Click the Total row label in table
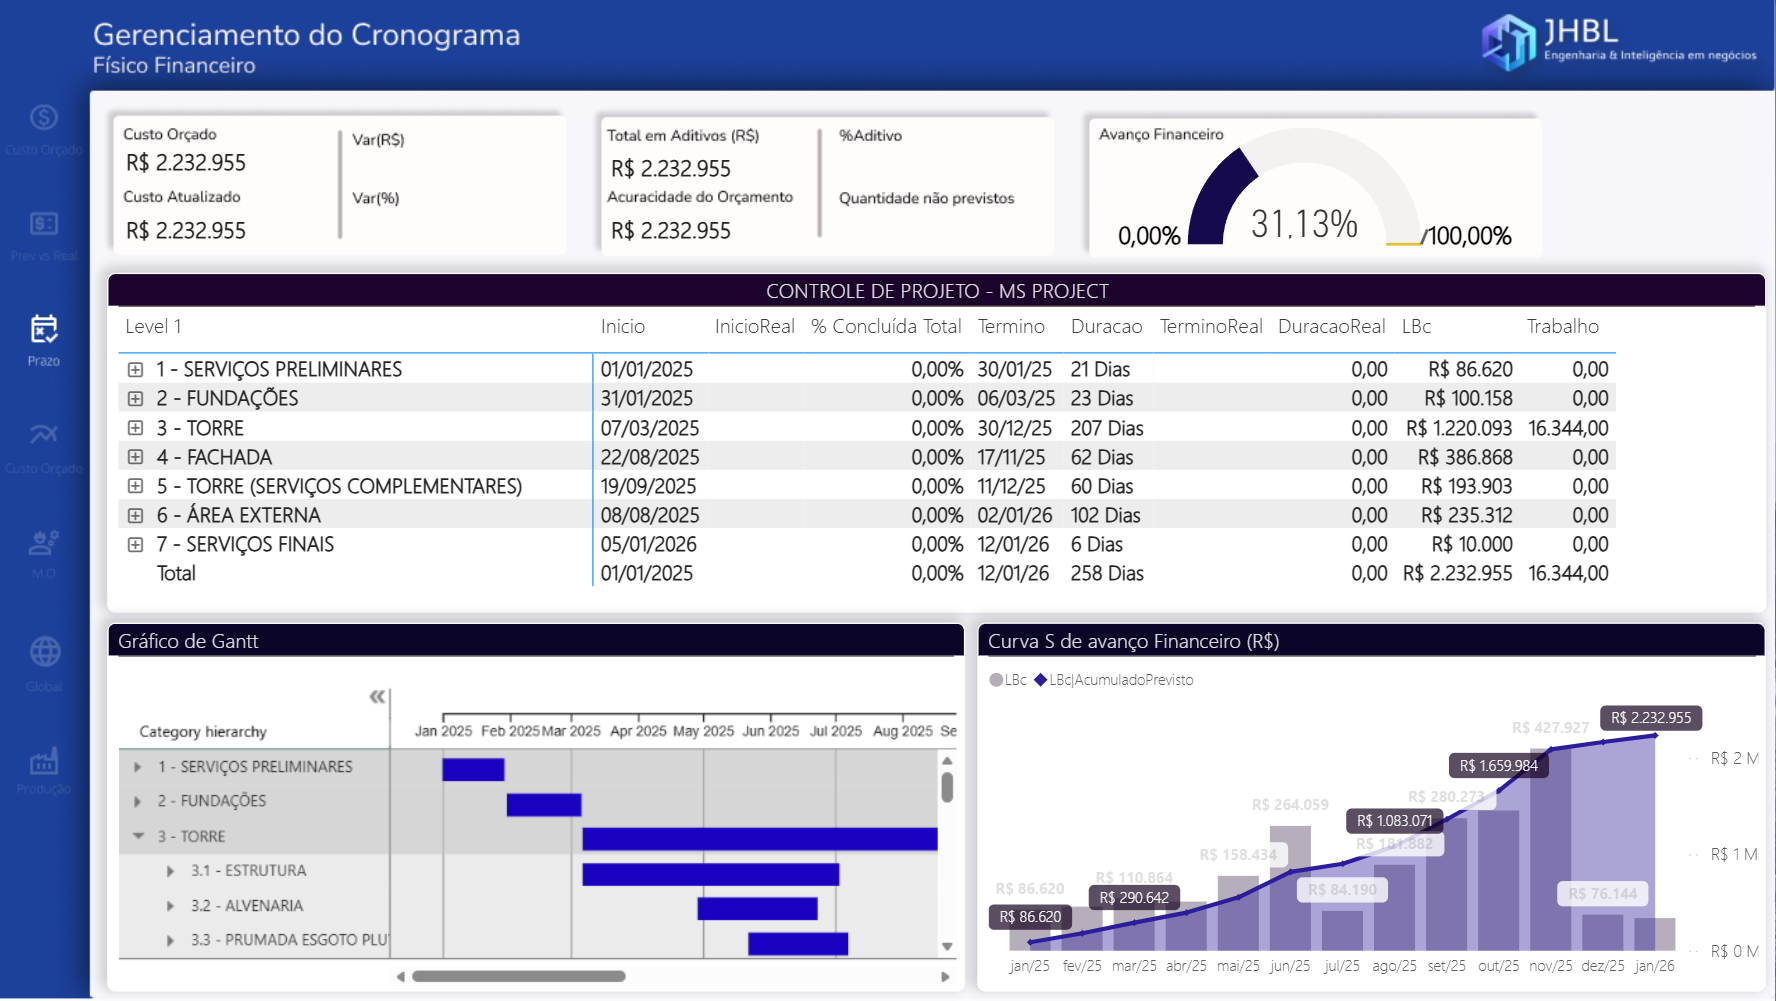This screenshot has height=1001, width=1776. tap(176, 574)
